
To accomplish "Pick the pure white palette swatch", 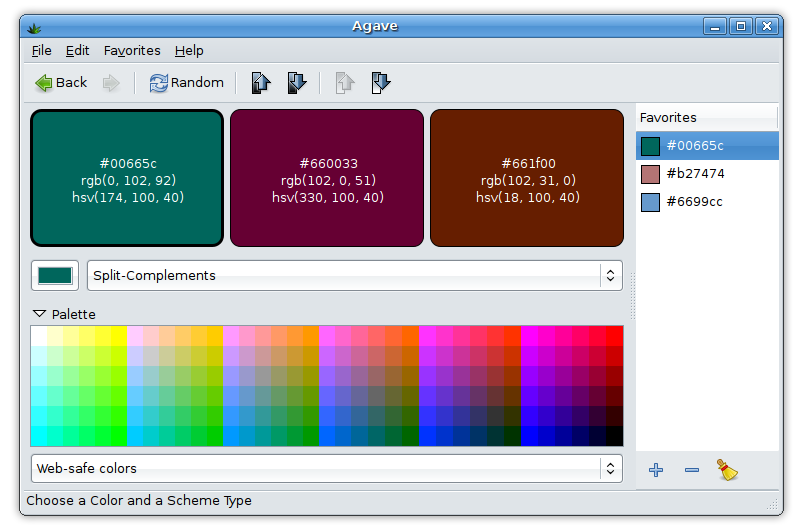I will 39,336.
